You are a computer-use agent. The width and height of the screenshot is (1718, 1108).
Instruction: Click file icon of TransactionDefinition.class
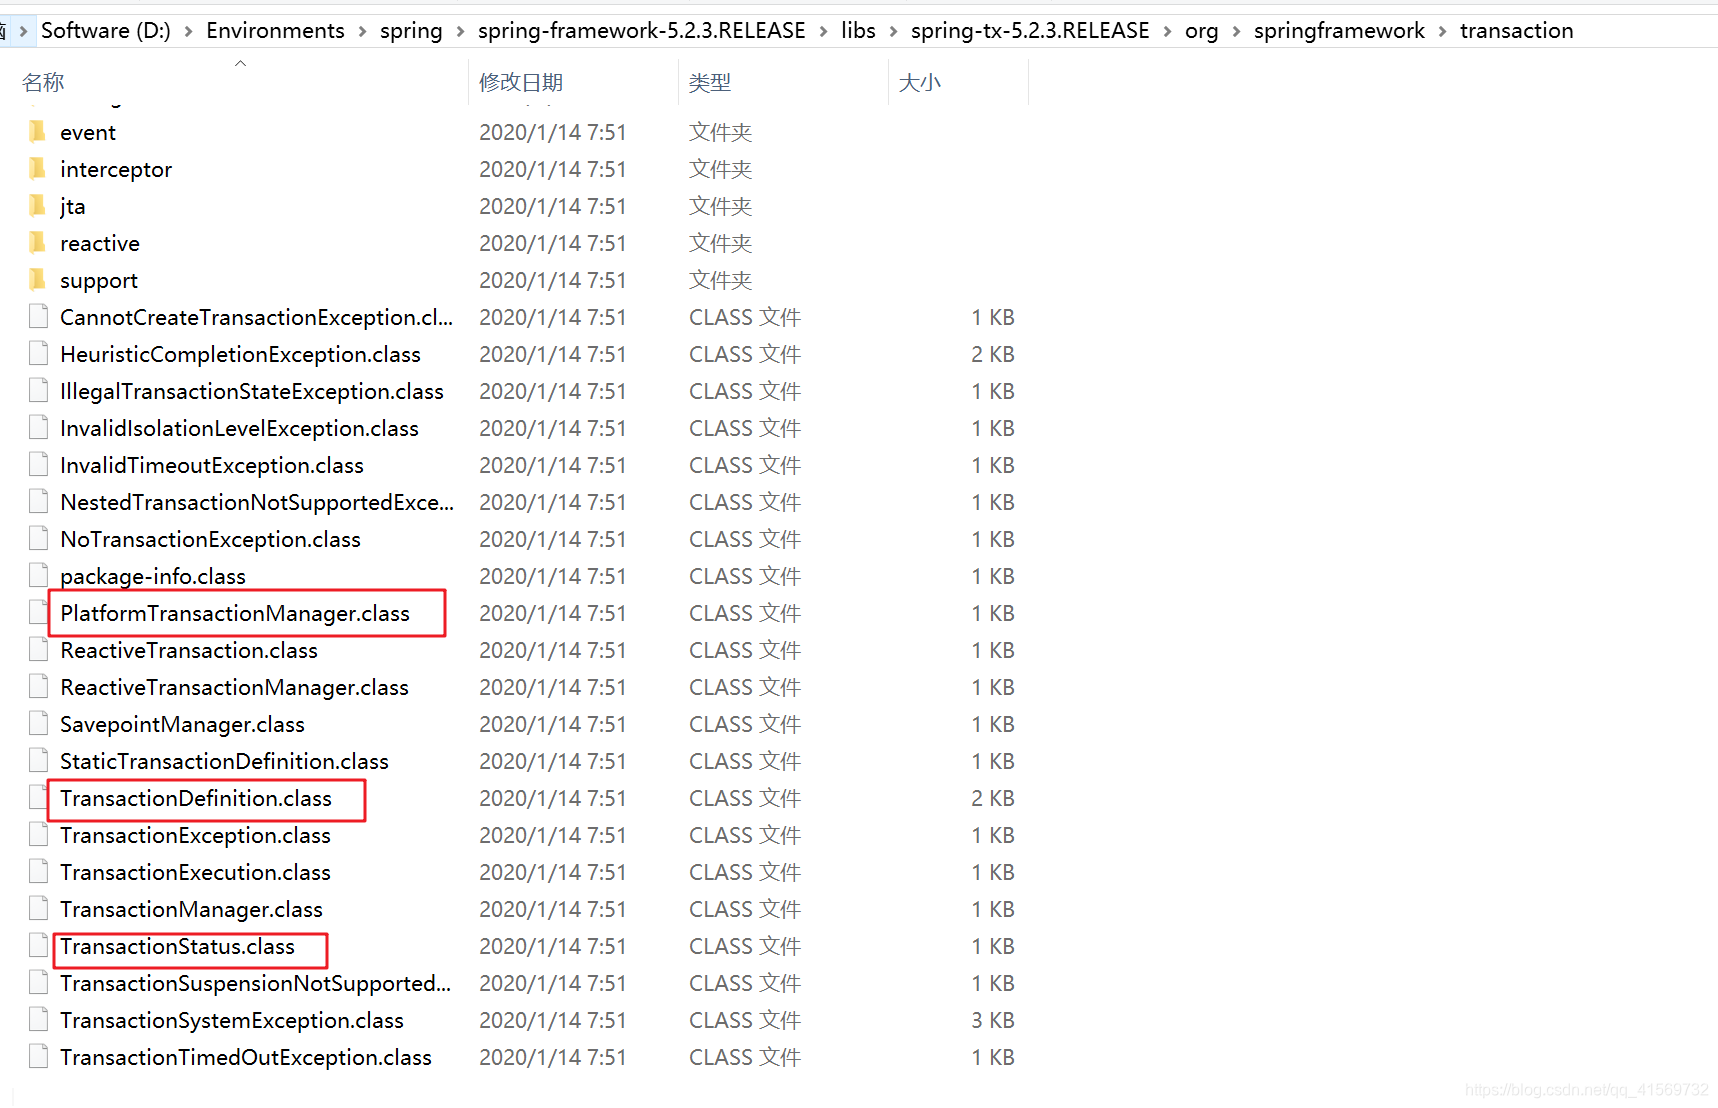[38, 798]
